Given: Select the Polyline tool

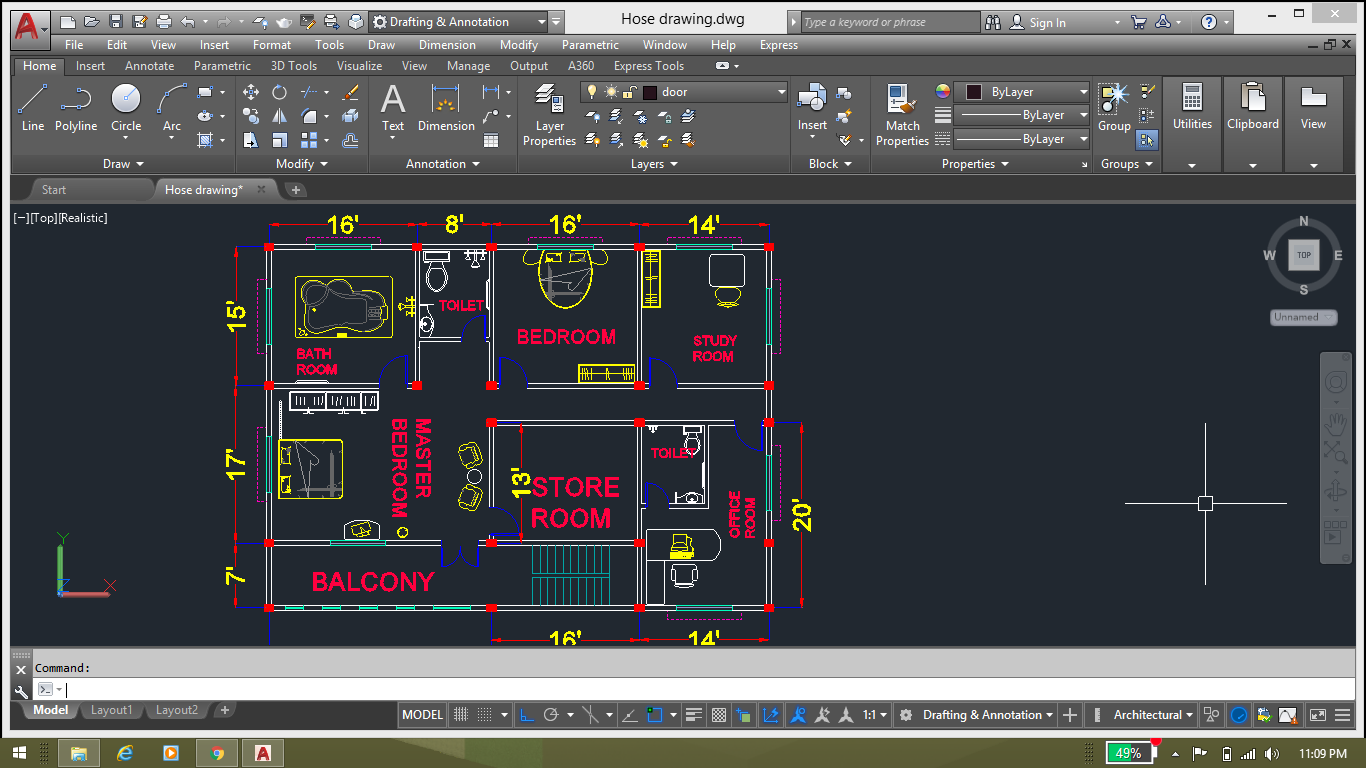Looking at the screenshot, I should click(76, 106).
